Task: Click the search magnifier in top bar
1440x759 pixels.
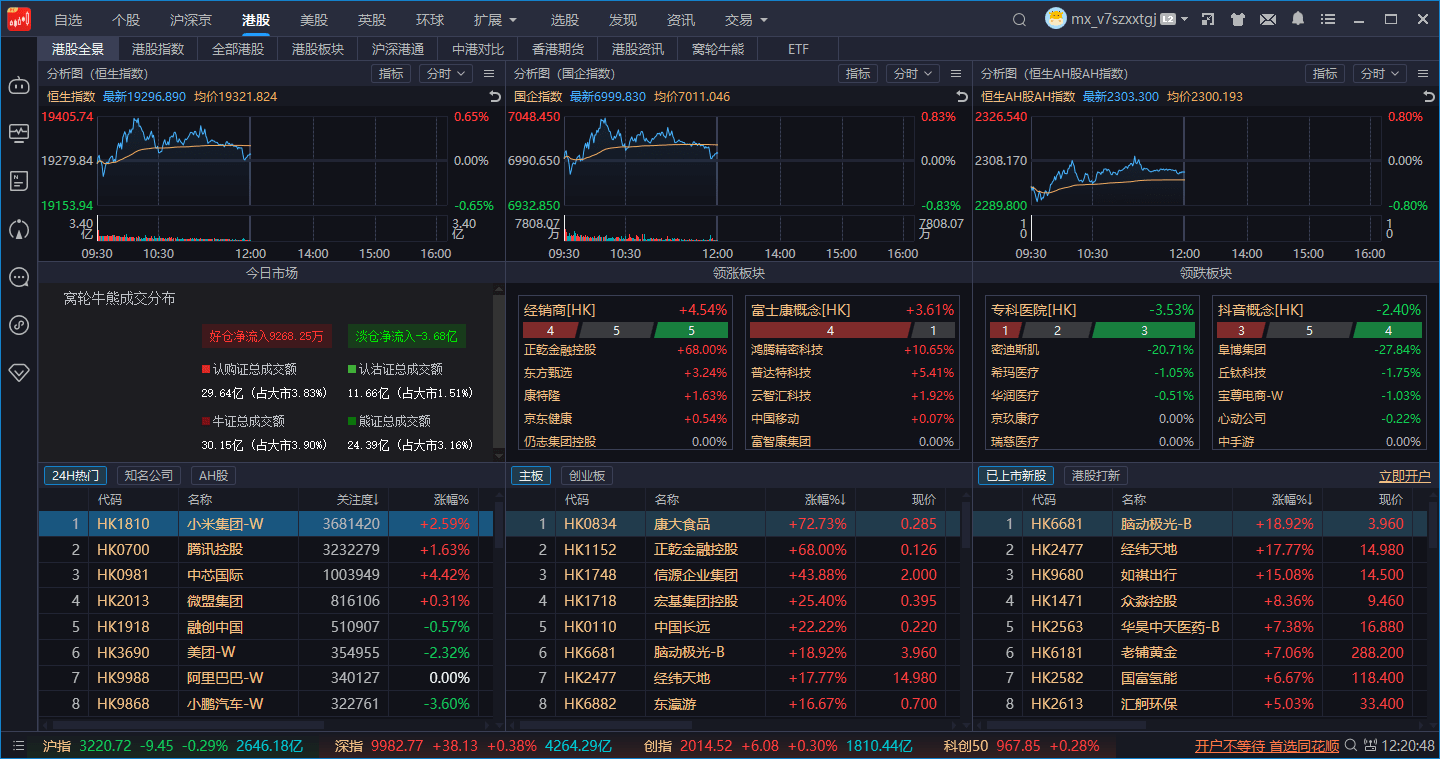Action: click(1019, 19)
